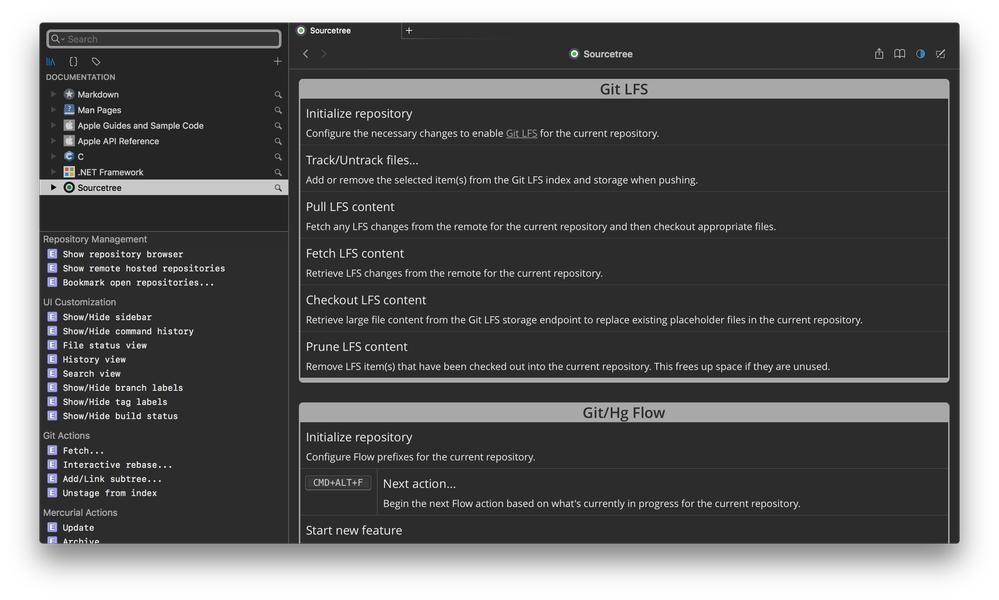Viewport: 999px width, 600px height.
Task: Click the Git LFS section header
Action: 624,89
